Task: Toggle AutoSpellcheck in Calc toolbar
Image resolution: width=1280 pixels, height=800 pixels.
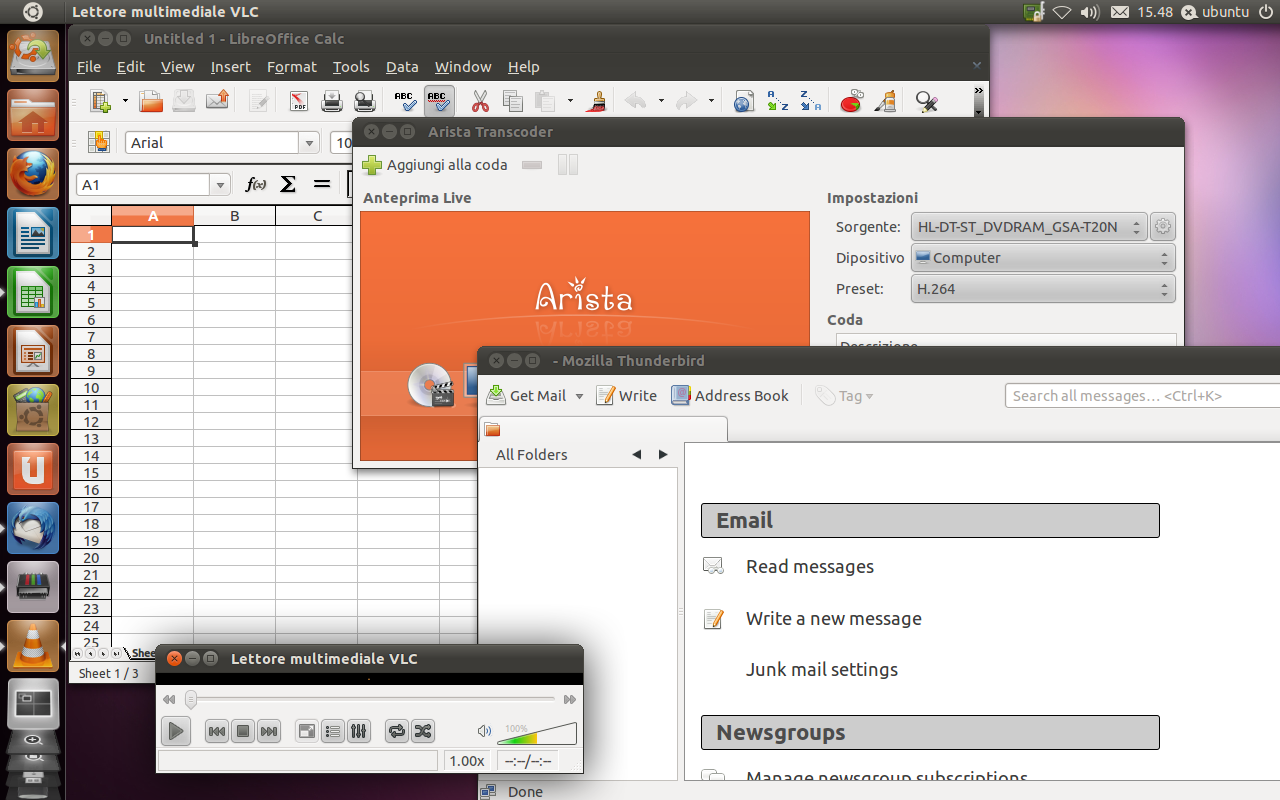Action: coord(439,101)
